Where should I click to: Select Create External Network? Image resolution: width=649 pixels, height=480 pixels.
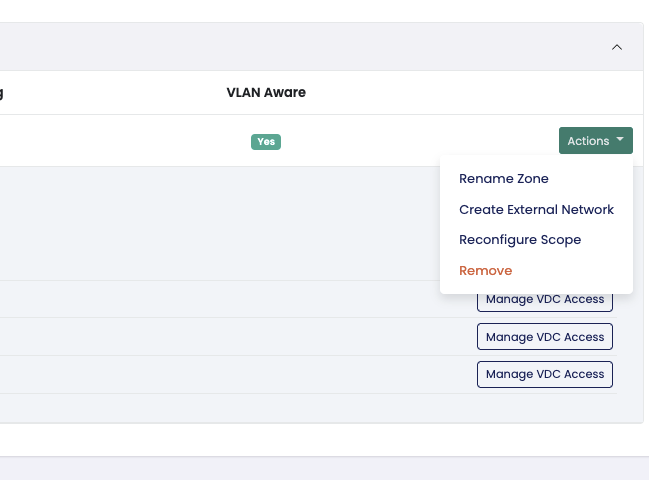point(536,209)
